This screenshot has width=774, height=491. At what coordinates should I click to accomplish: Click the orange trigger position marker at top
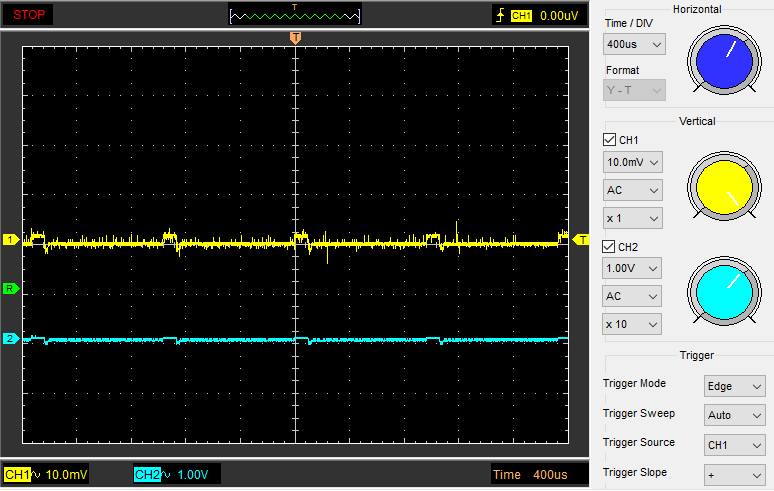tap(295, 38)
